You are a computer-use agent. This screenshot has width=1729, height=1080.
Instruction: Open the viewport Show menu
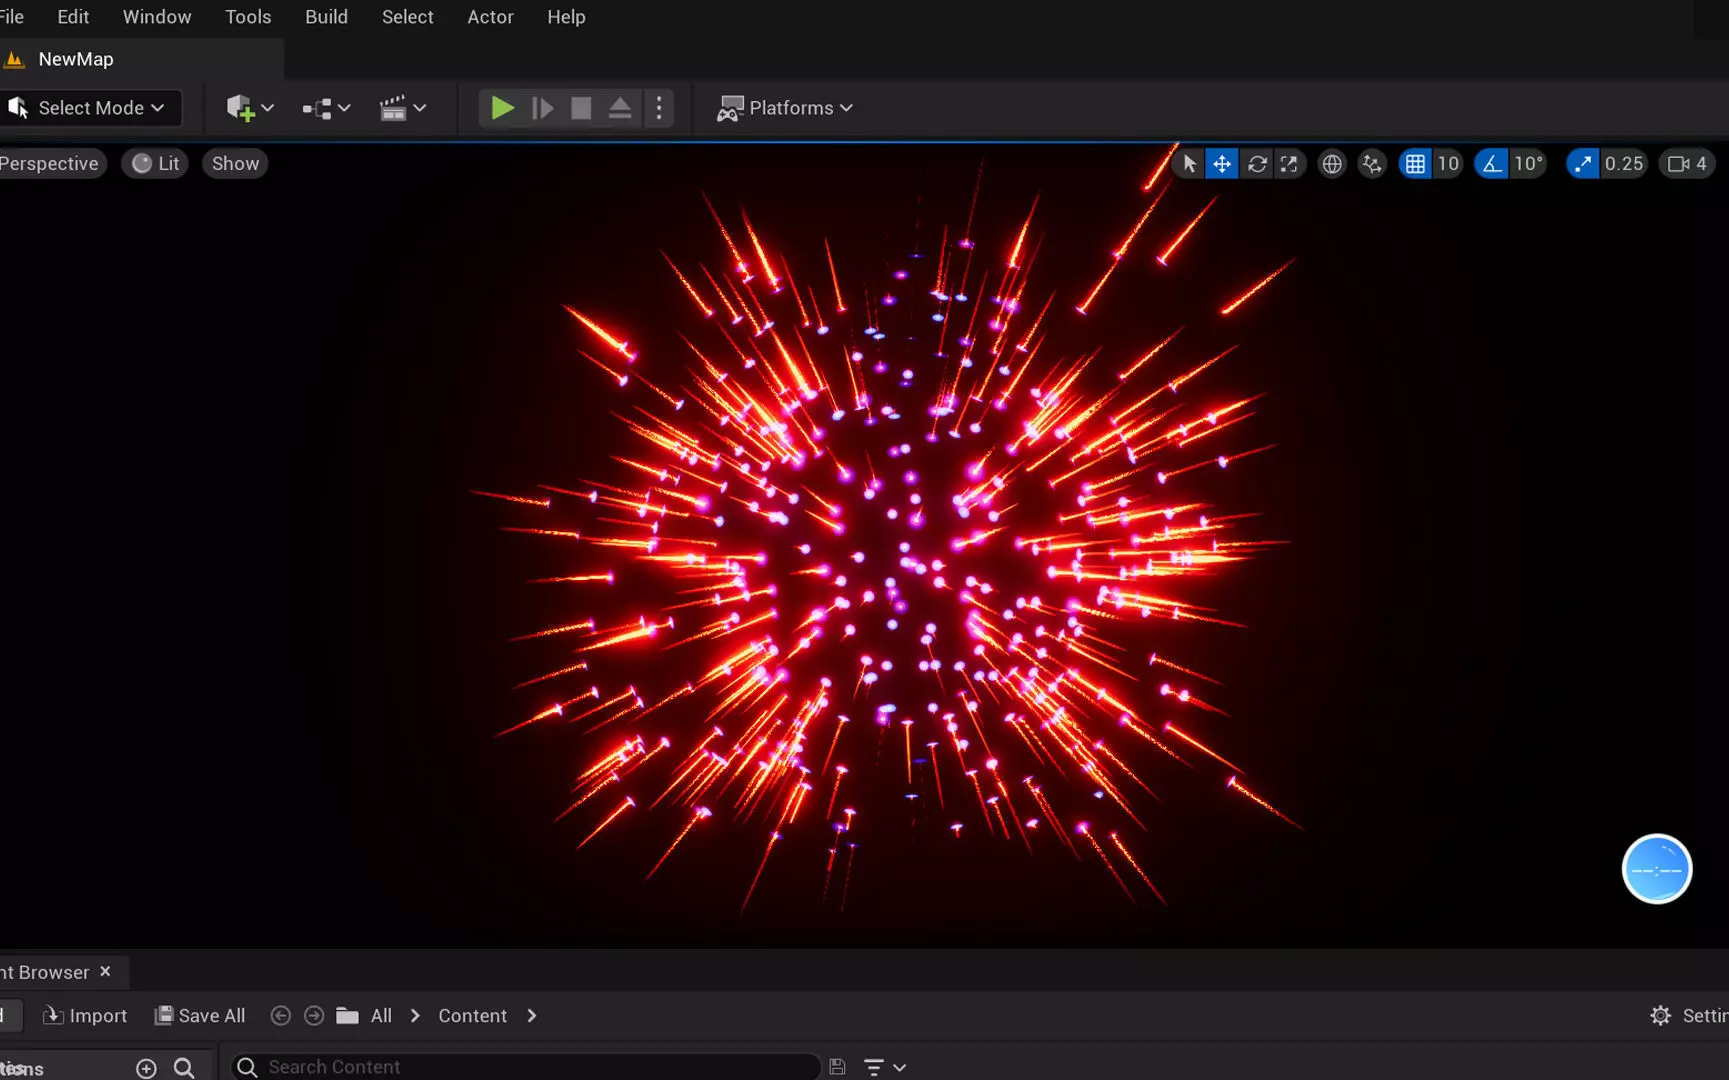[235, 164]
